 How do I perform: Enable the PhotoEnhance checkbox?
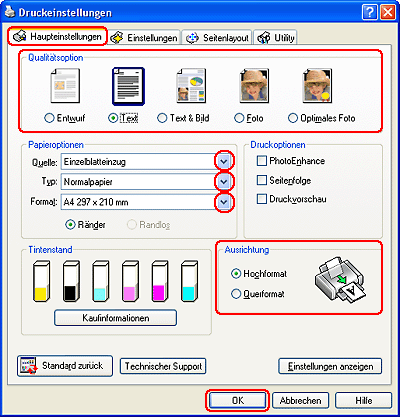(x=262, y=161)
